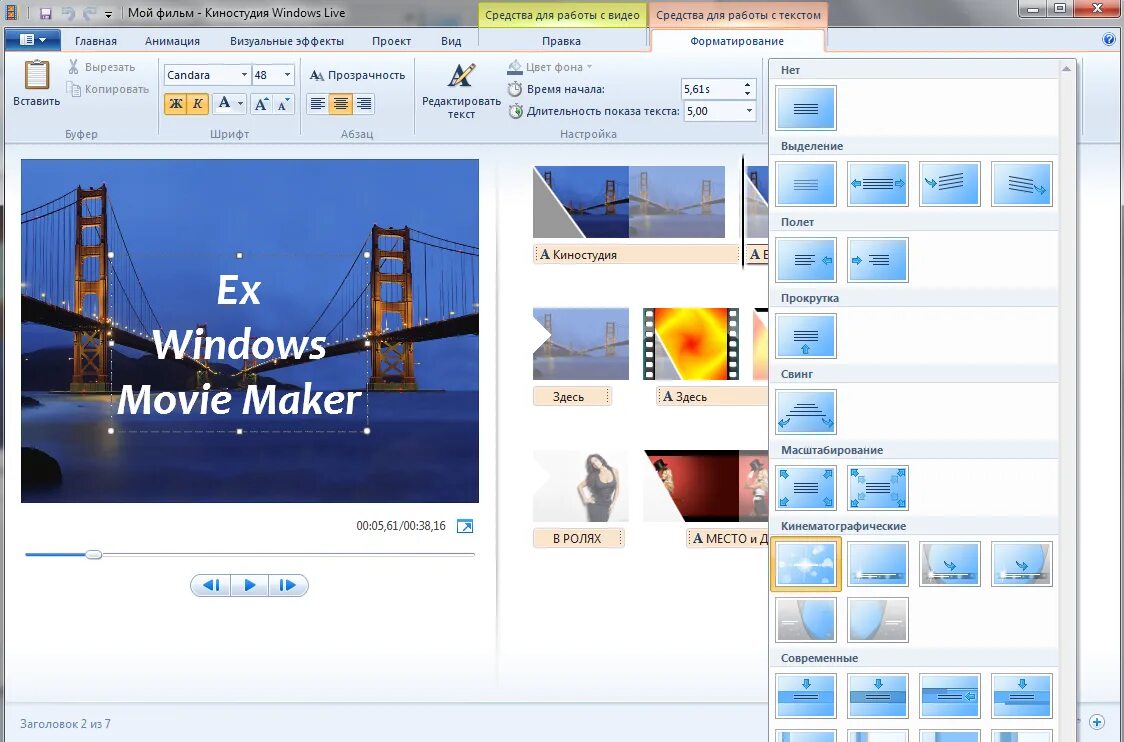This screenshot has width=1124, height=742.
Task: Step to next frame
Action: (x=288, y=585)
